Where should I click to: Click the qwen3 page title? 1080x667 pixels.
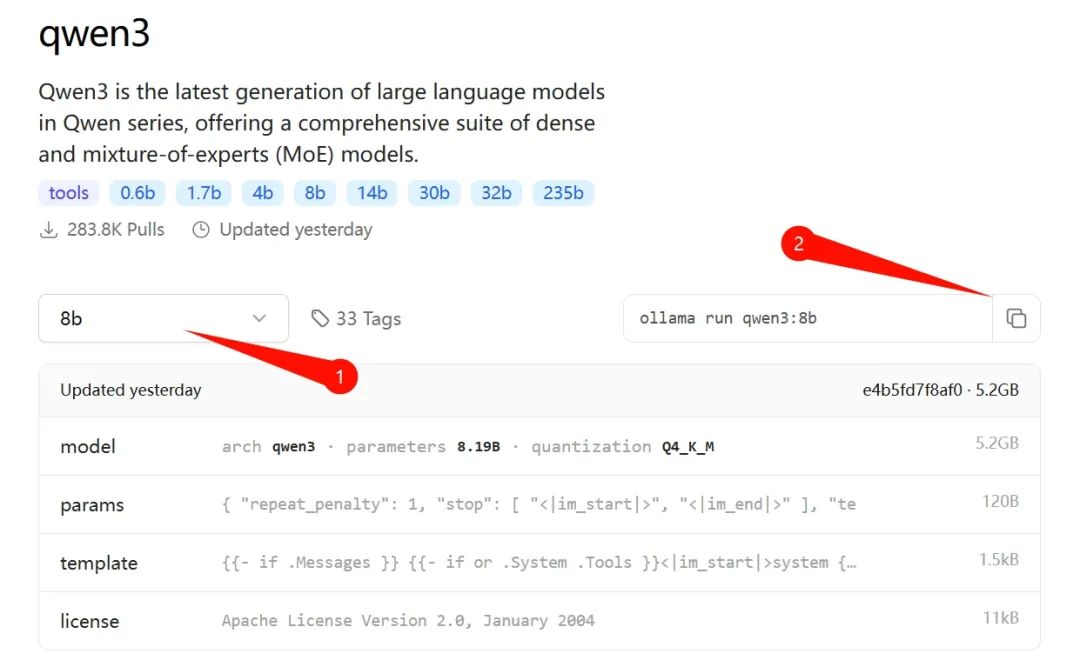(94, 34)
